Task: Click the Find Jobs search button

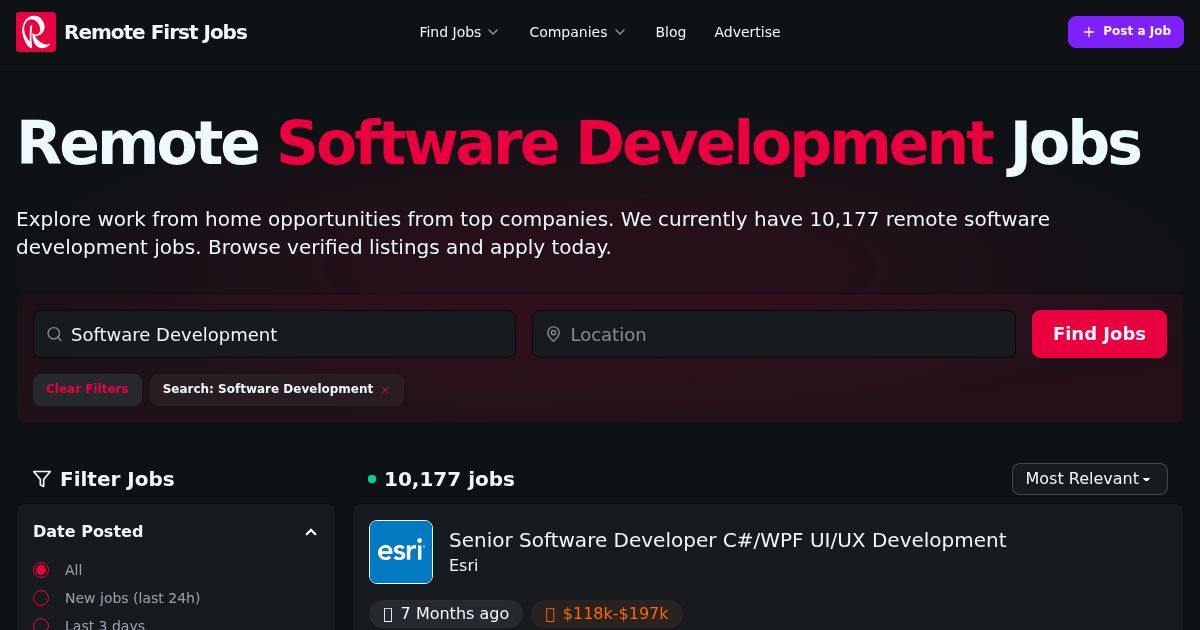Action: click(1099, 334)
